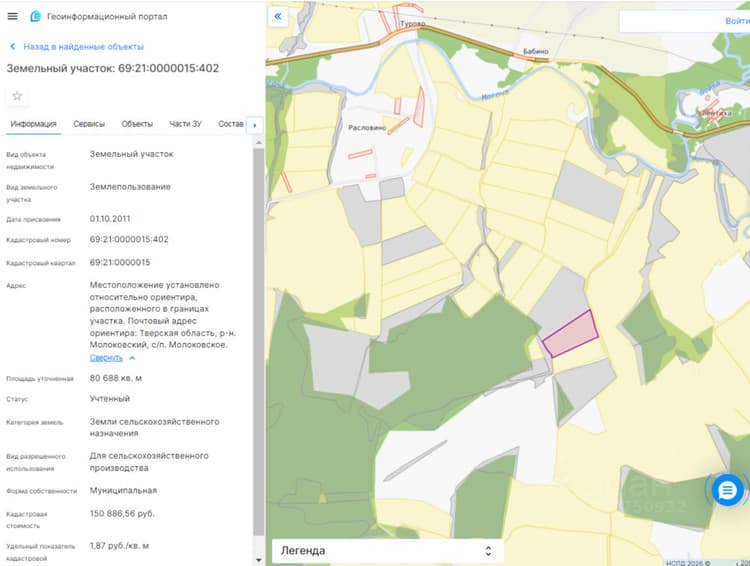Image resolution: width=750 pixels, height=566 pixels.
Task: Collapse side panel with double-chevron button
Action: 278,17
